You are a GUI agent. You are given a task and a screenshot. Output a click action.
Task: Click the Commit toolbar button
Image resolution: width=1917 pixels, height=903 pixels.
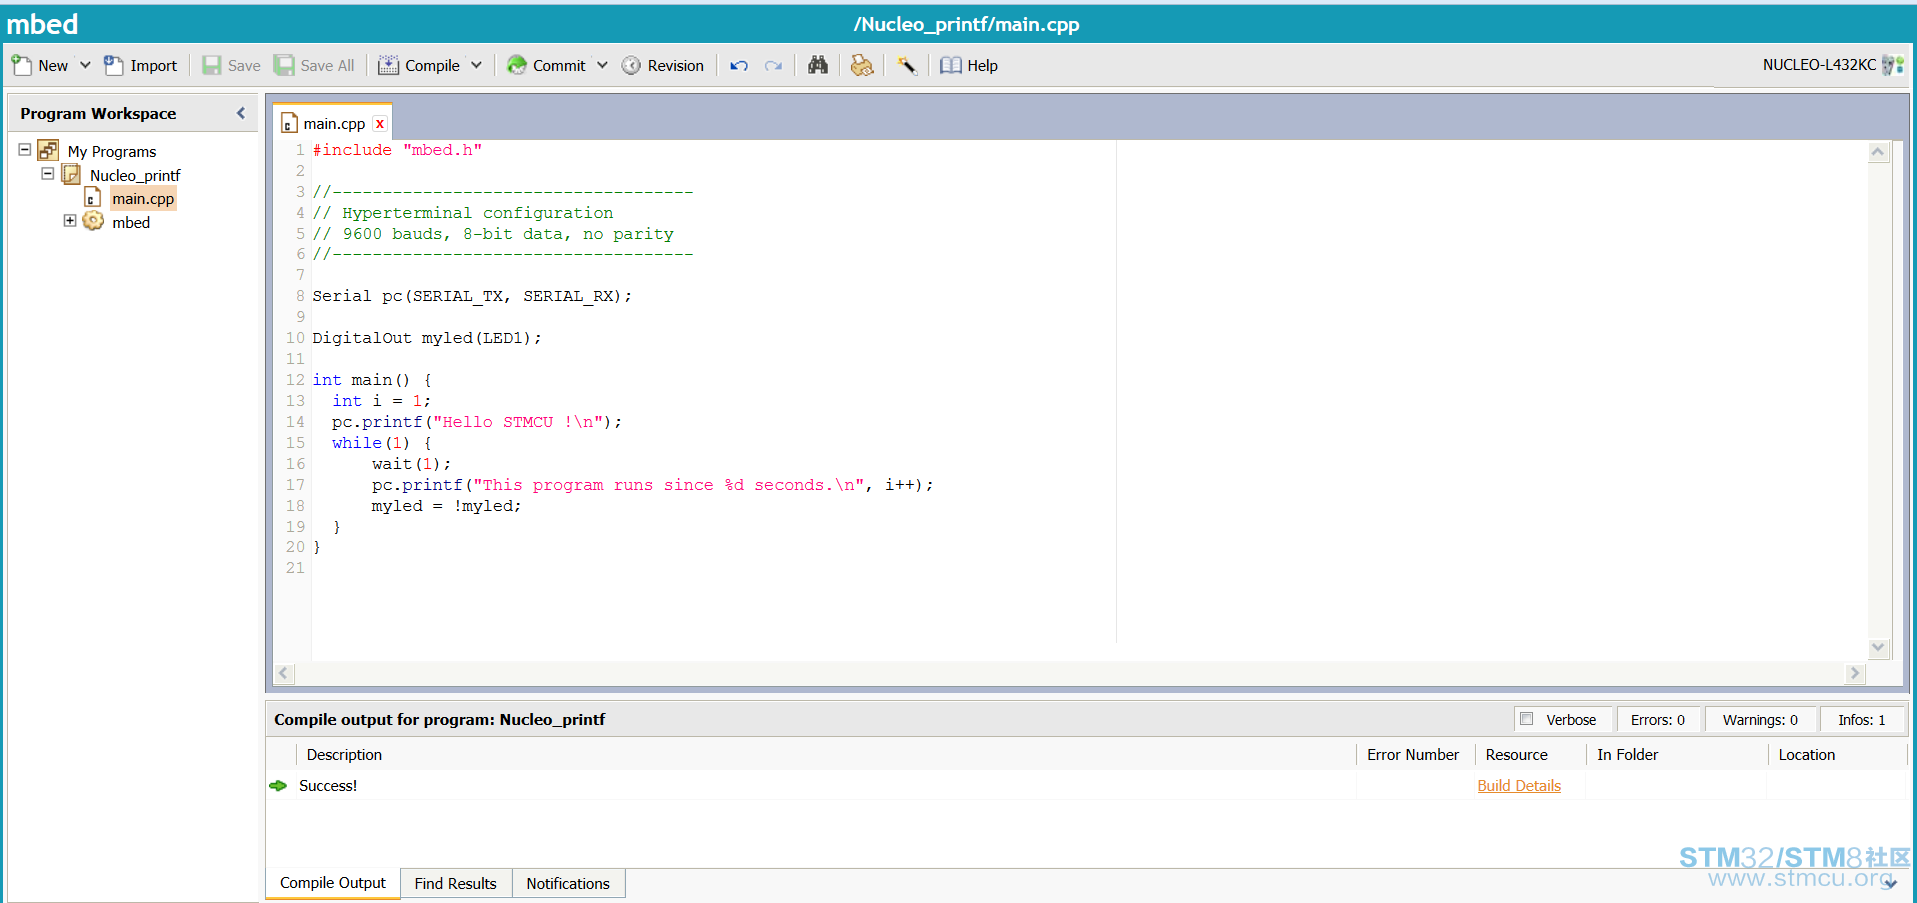(x=547, y=65)
